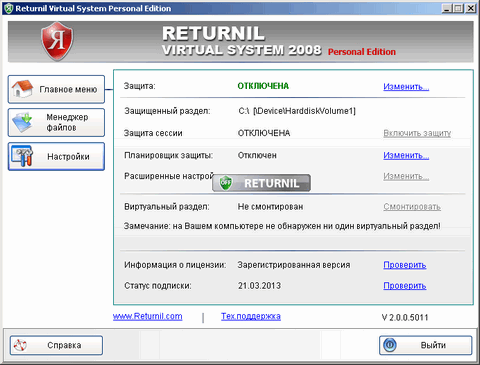
Task: Click the file manager folder icon
Action: click(22, 122)
